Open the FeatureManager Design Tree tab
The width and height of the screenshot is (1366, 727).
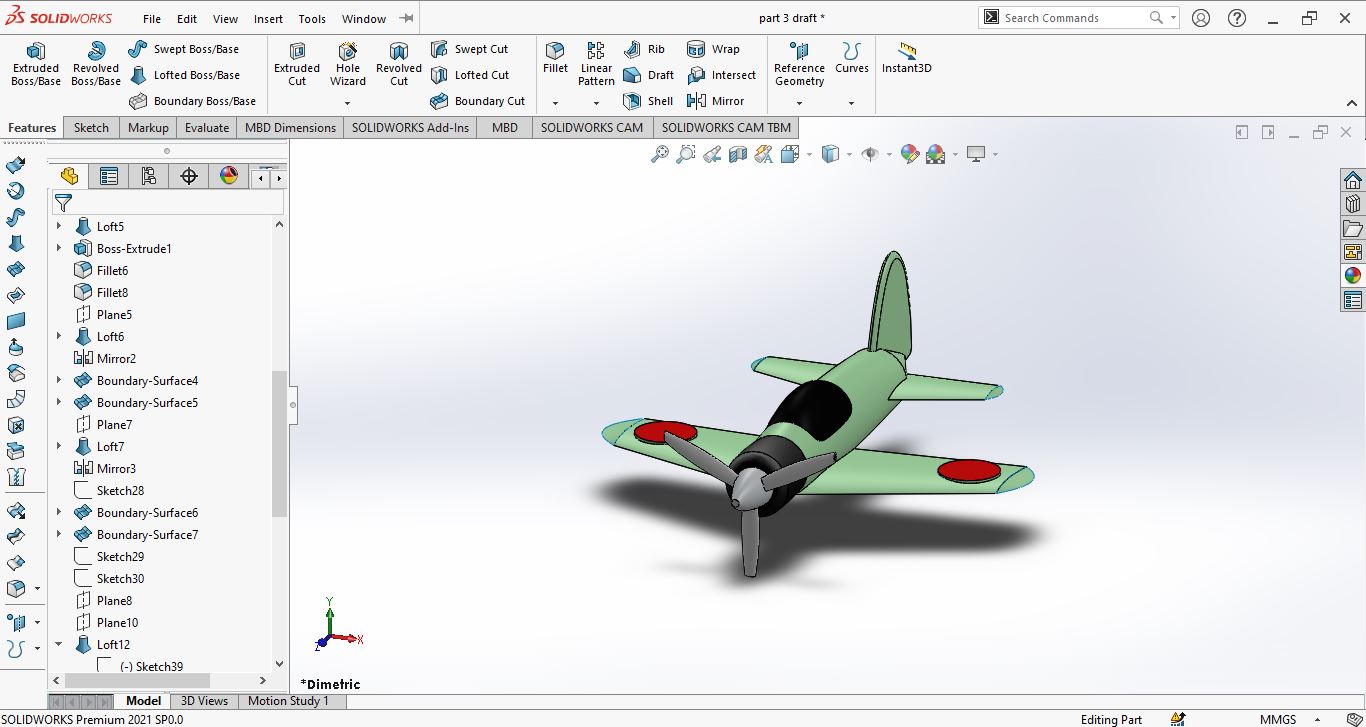coord(69,177)
